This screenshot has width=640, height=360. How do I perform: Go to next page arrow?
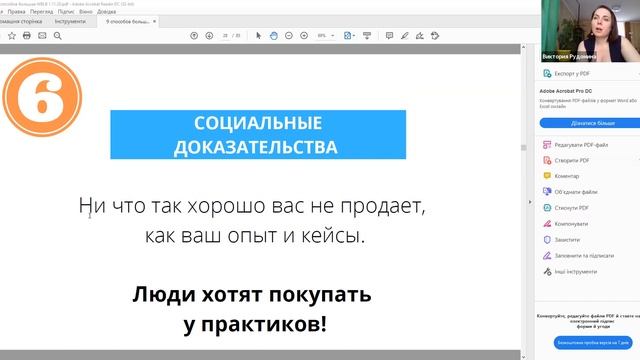209,36
